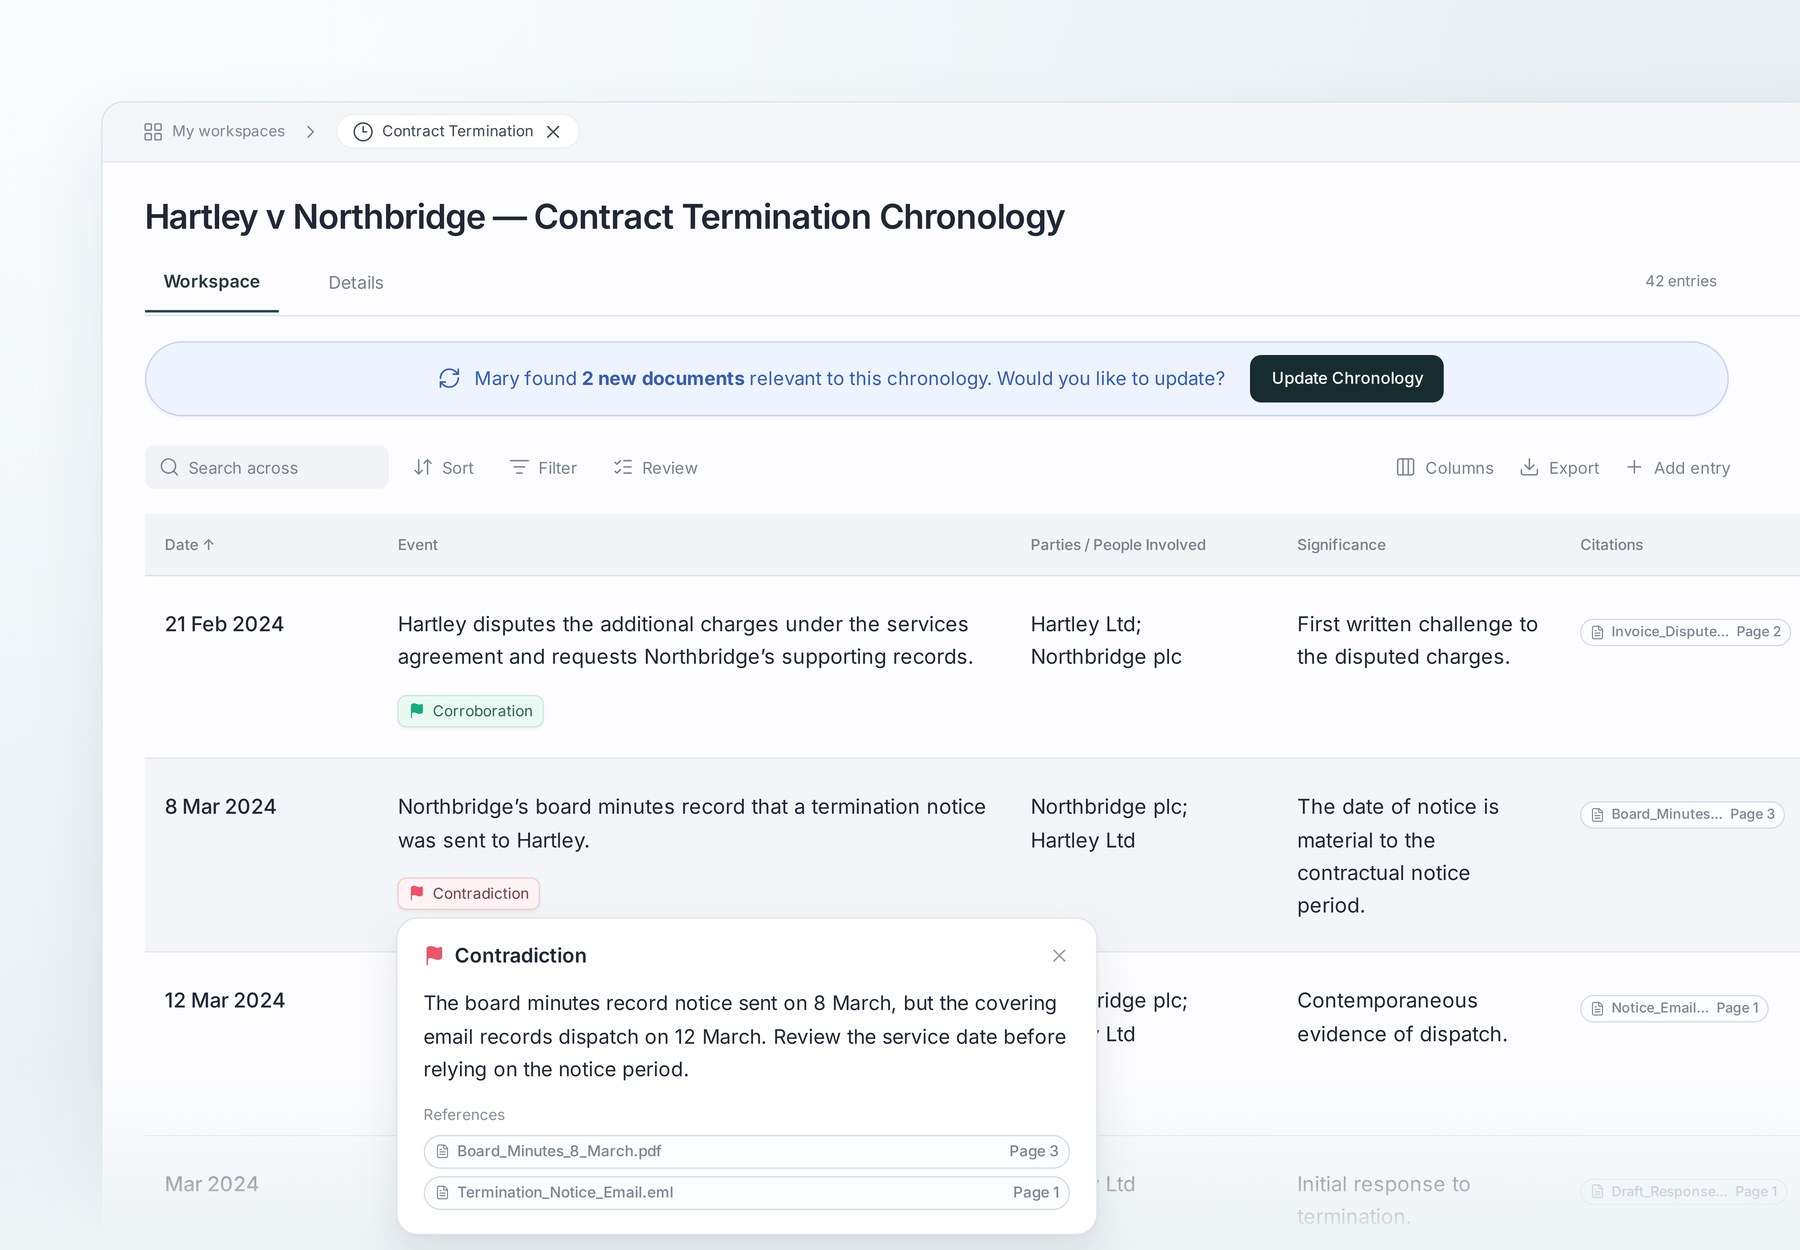Add entry to the chronology
1800x1250 pixels.
(x=1678, y=468)
